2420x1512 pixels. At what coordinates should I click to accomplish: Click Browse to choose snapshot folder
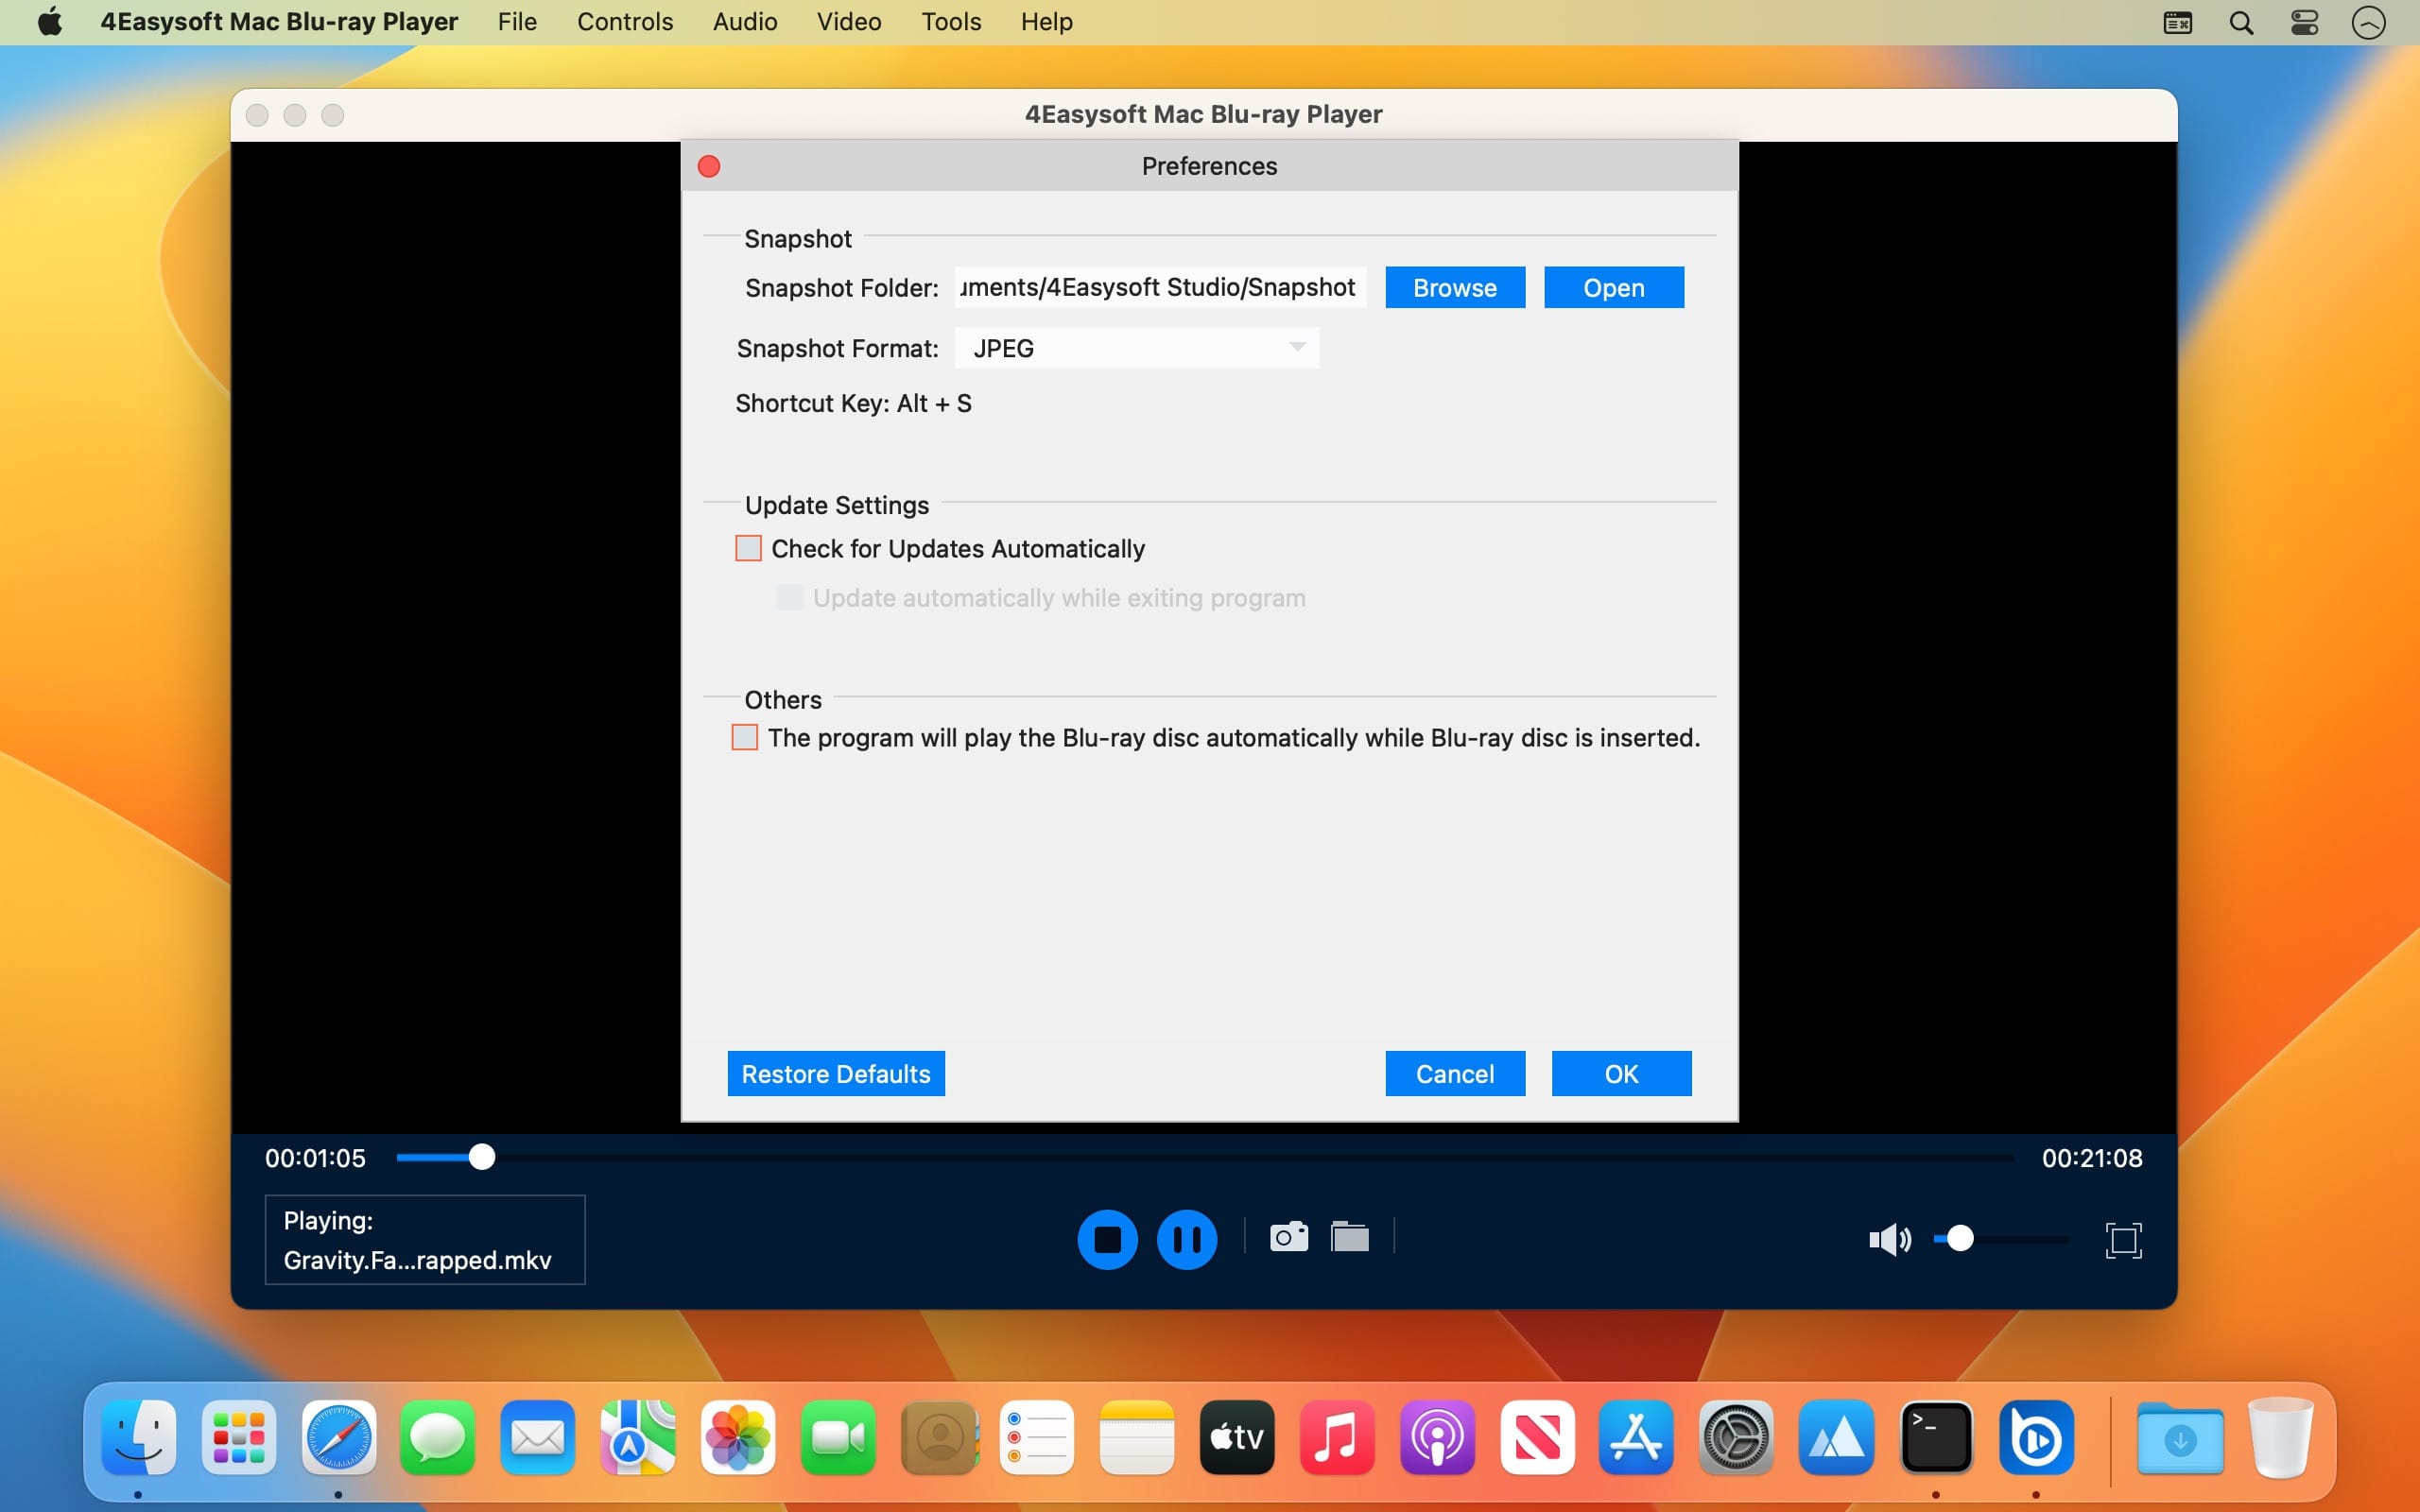[1454, 288]
